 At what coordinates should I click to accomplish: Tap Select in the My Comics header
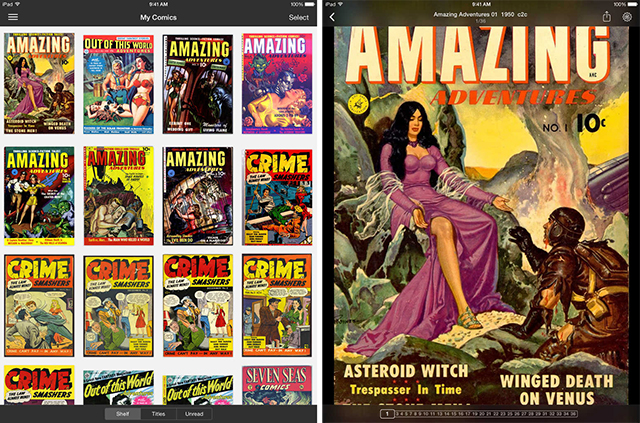(299, 17)
